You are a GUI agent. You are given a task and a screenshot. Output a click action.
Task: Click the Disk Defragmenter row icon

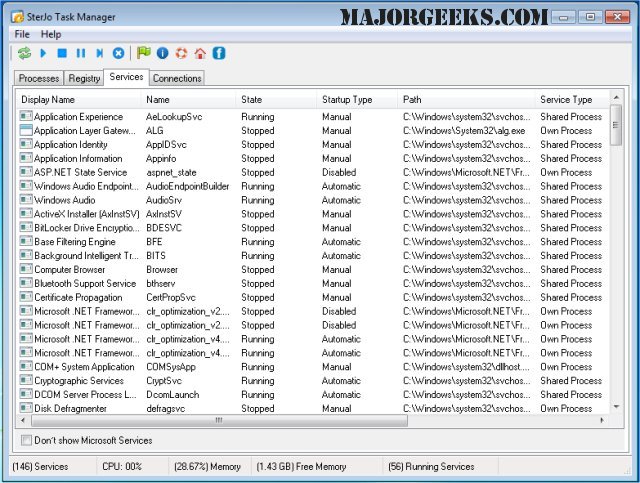pos(26,408)
